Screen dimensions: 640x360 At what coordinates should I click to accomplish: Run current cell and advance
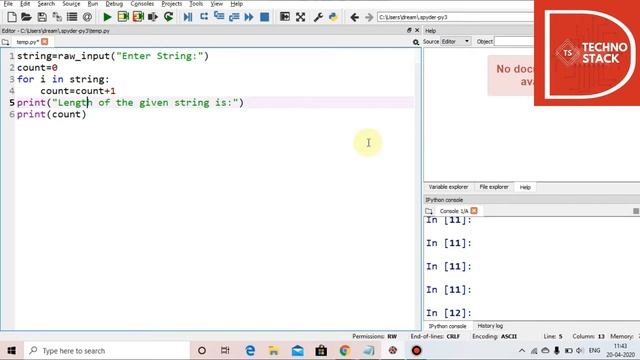pos(138,17)
